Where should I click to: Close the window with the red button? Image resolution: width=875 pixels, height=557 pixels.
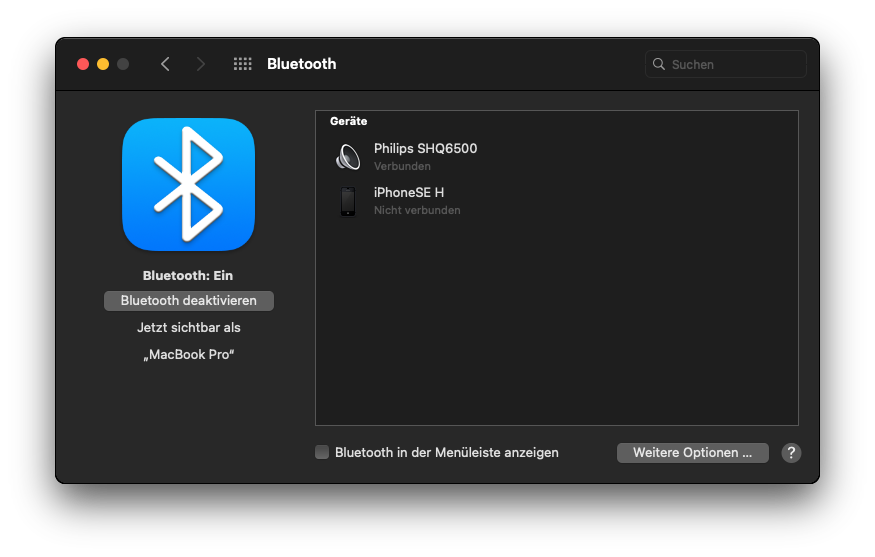83,64
